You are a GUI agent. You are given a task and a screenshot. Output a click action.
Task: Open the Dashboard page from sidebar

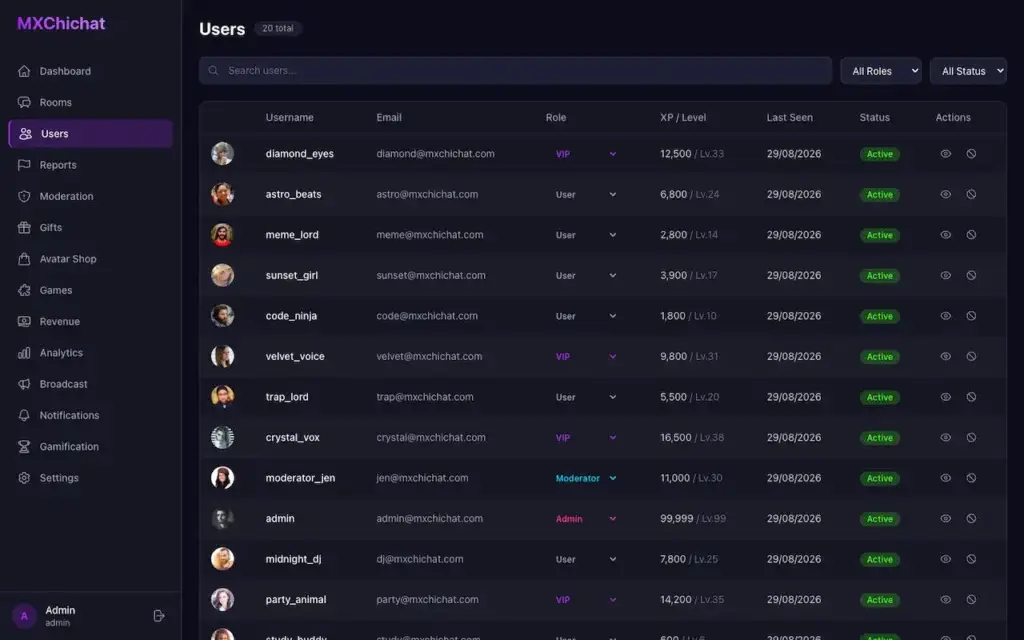click(x=90, y=71)
